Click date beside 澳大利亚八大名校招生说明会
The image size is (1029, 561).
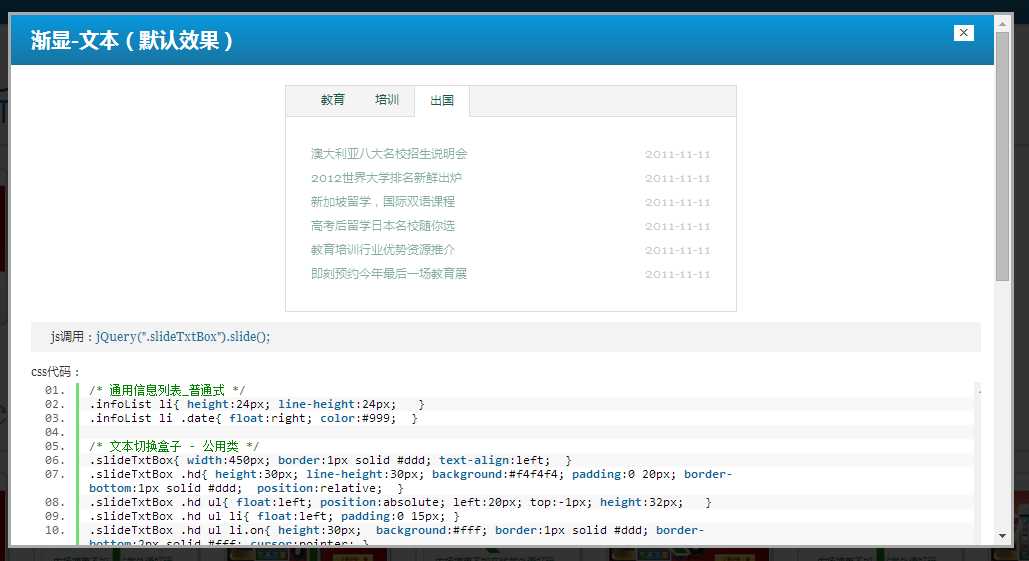click(x=677, y=155)
